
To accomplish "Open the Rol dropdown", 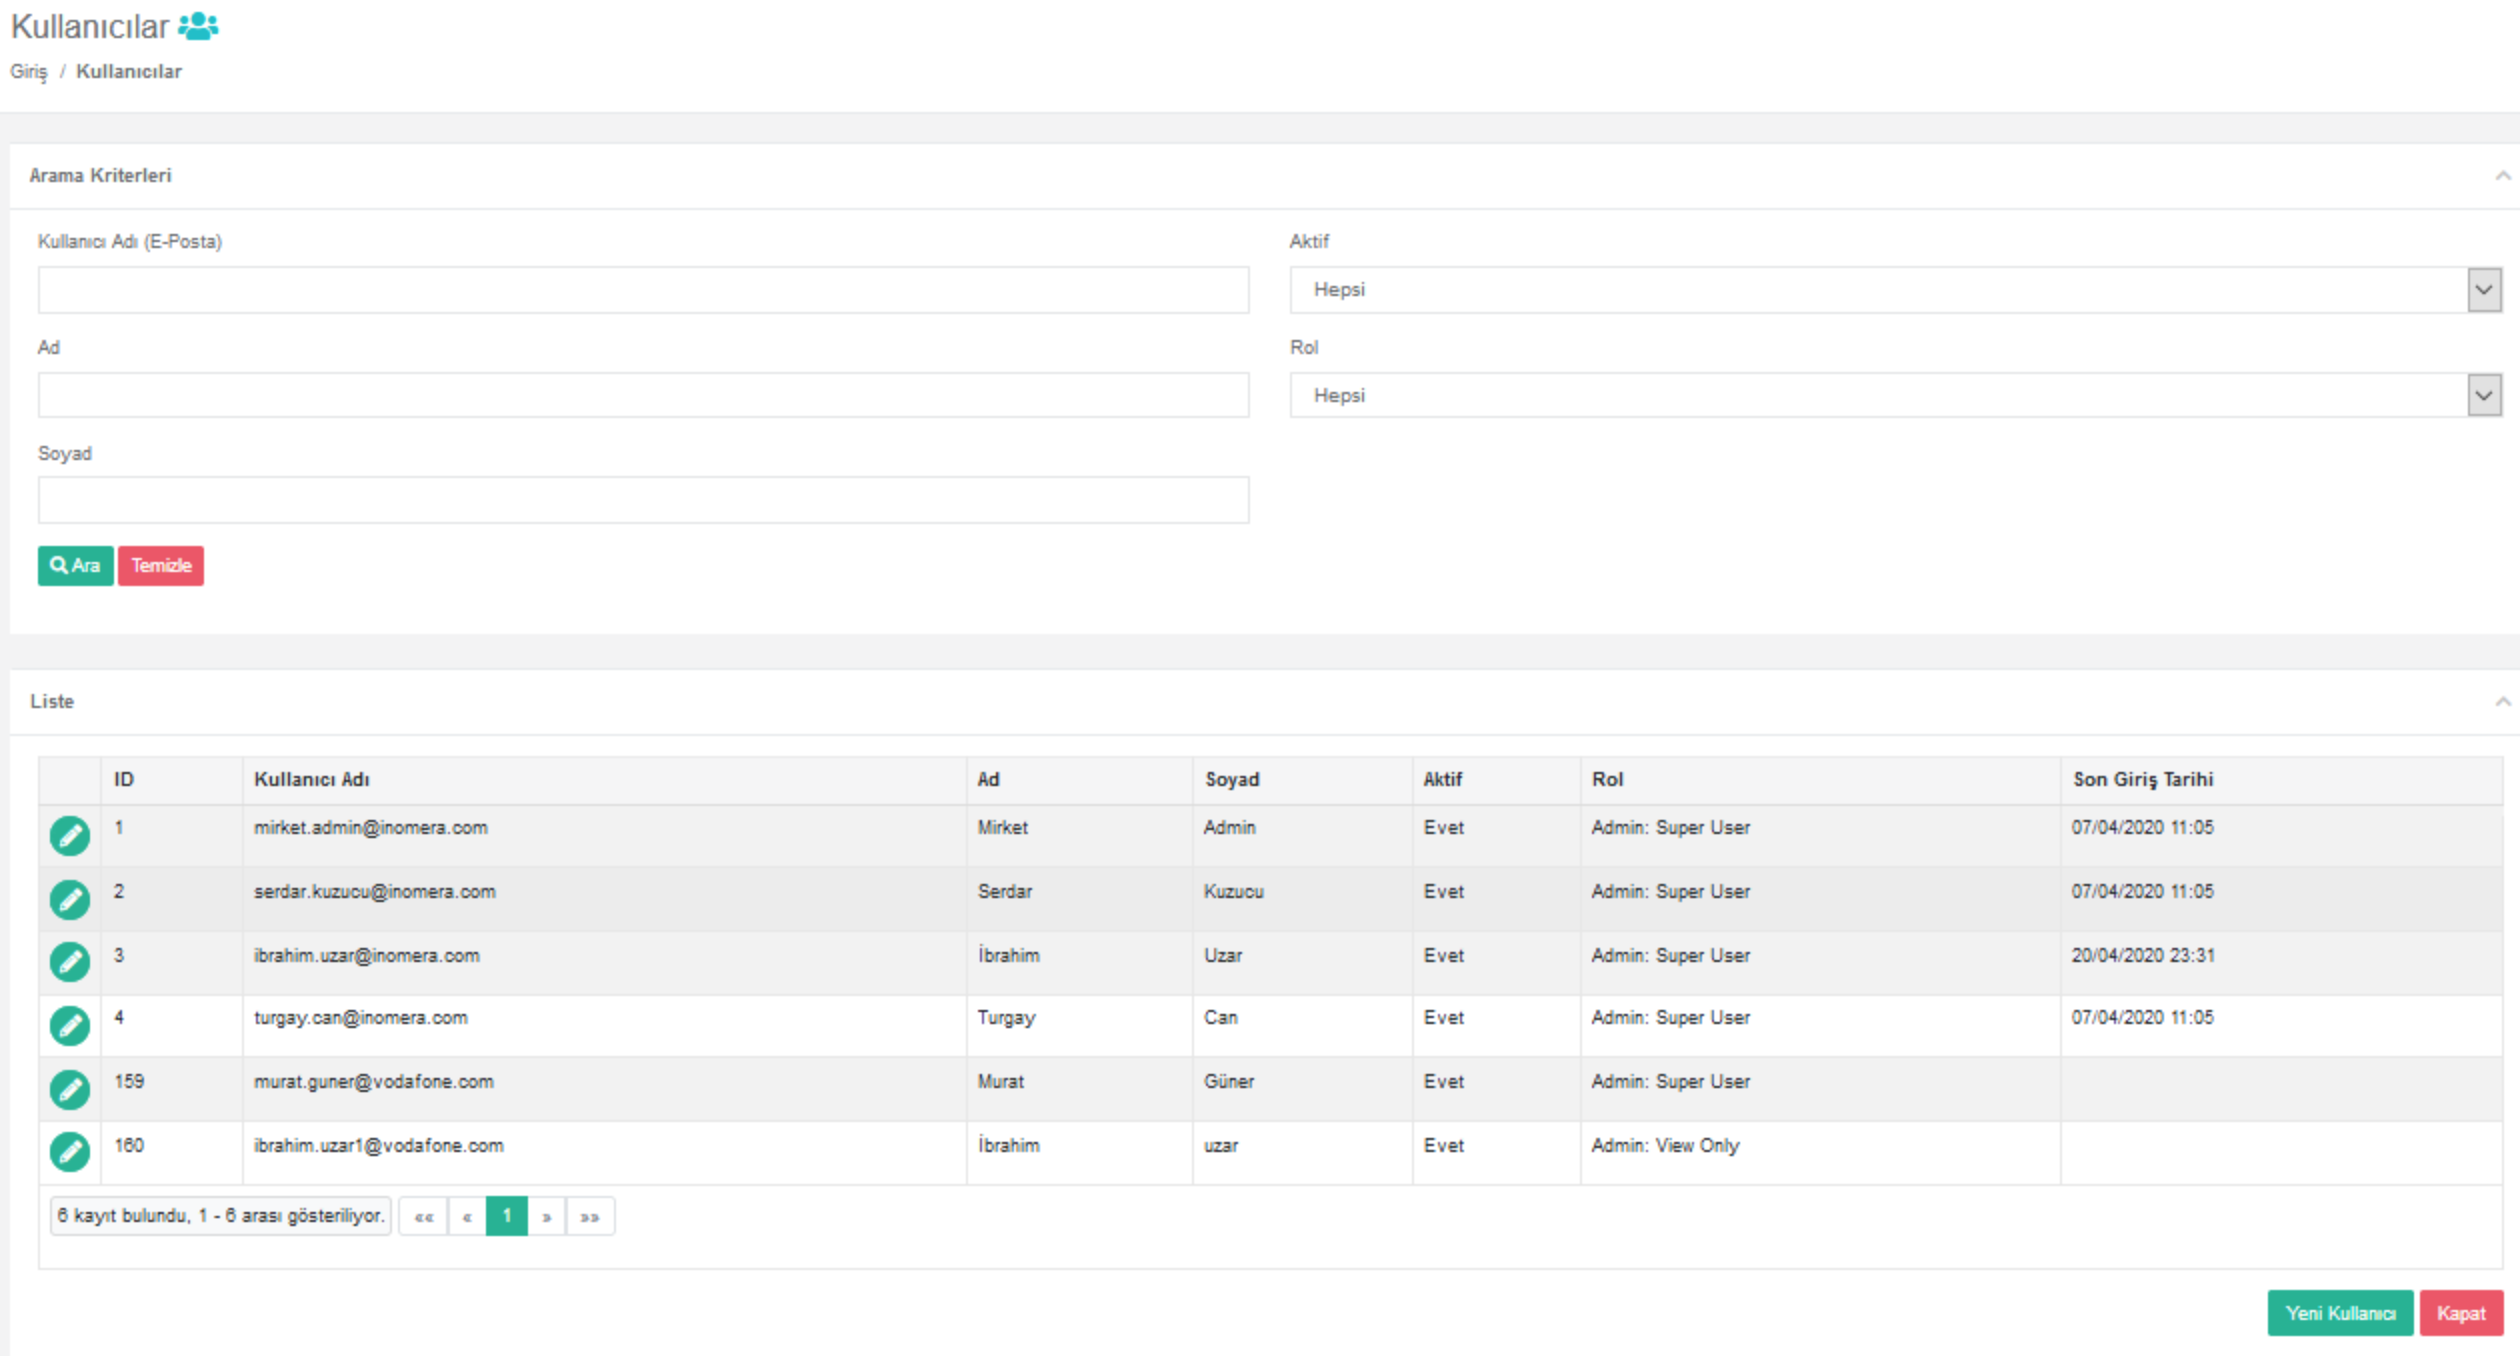I will point(1895,395).
